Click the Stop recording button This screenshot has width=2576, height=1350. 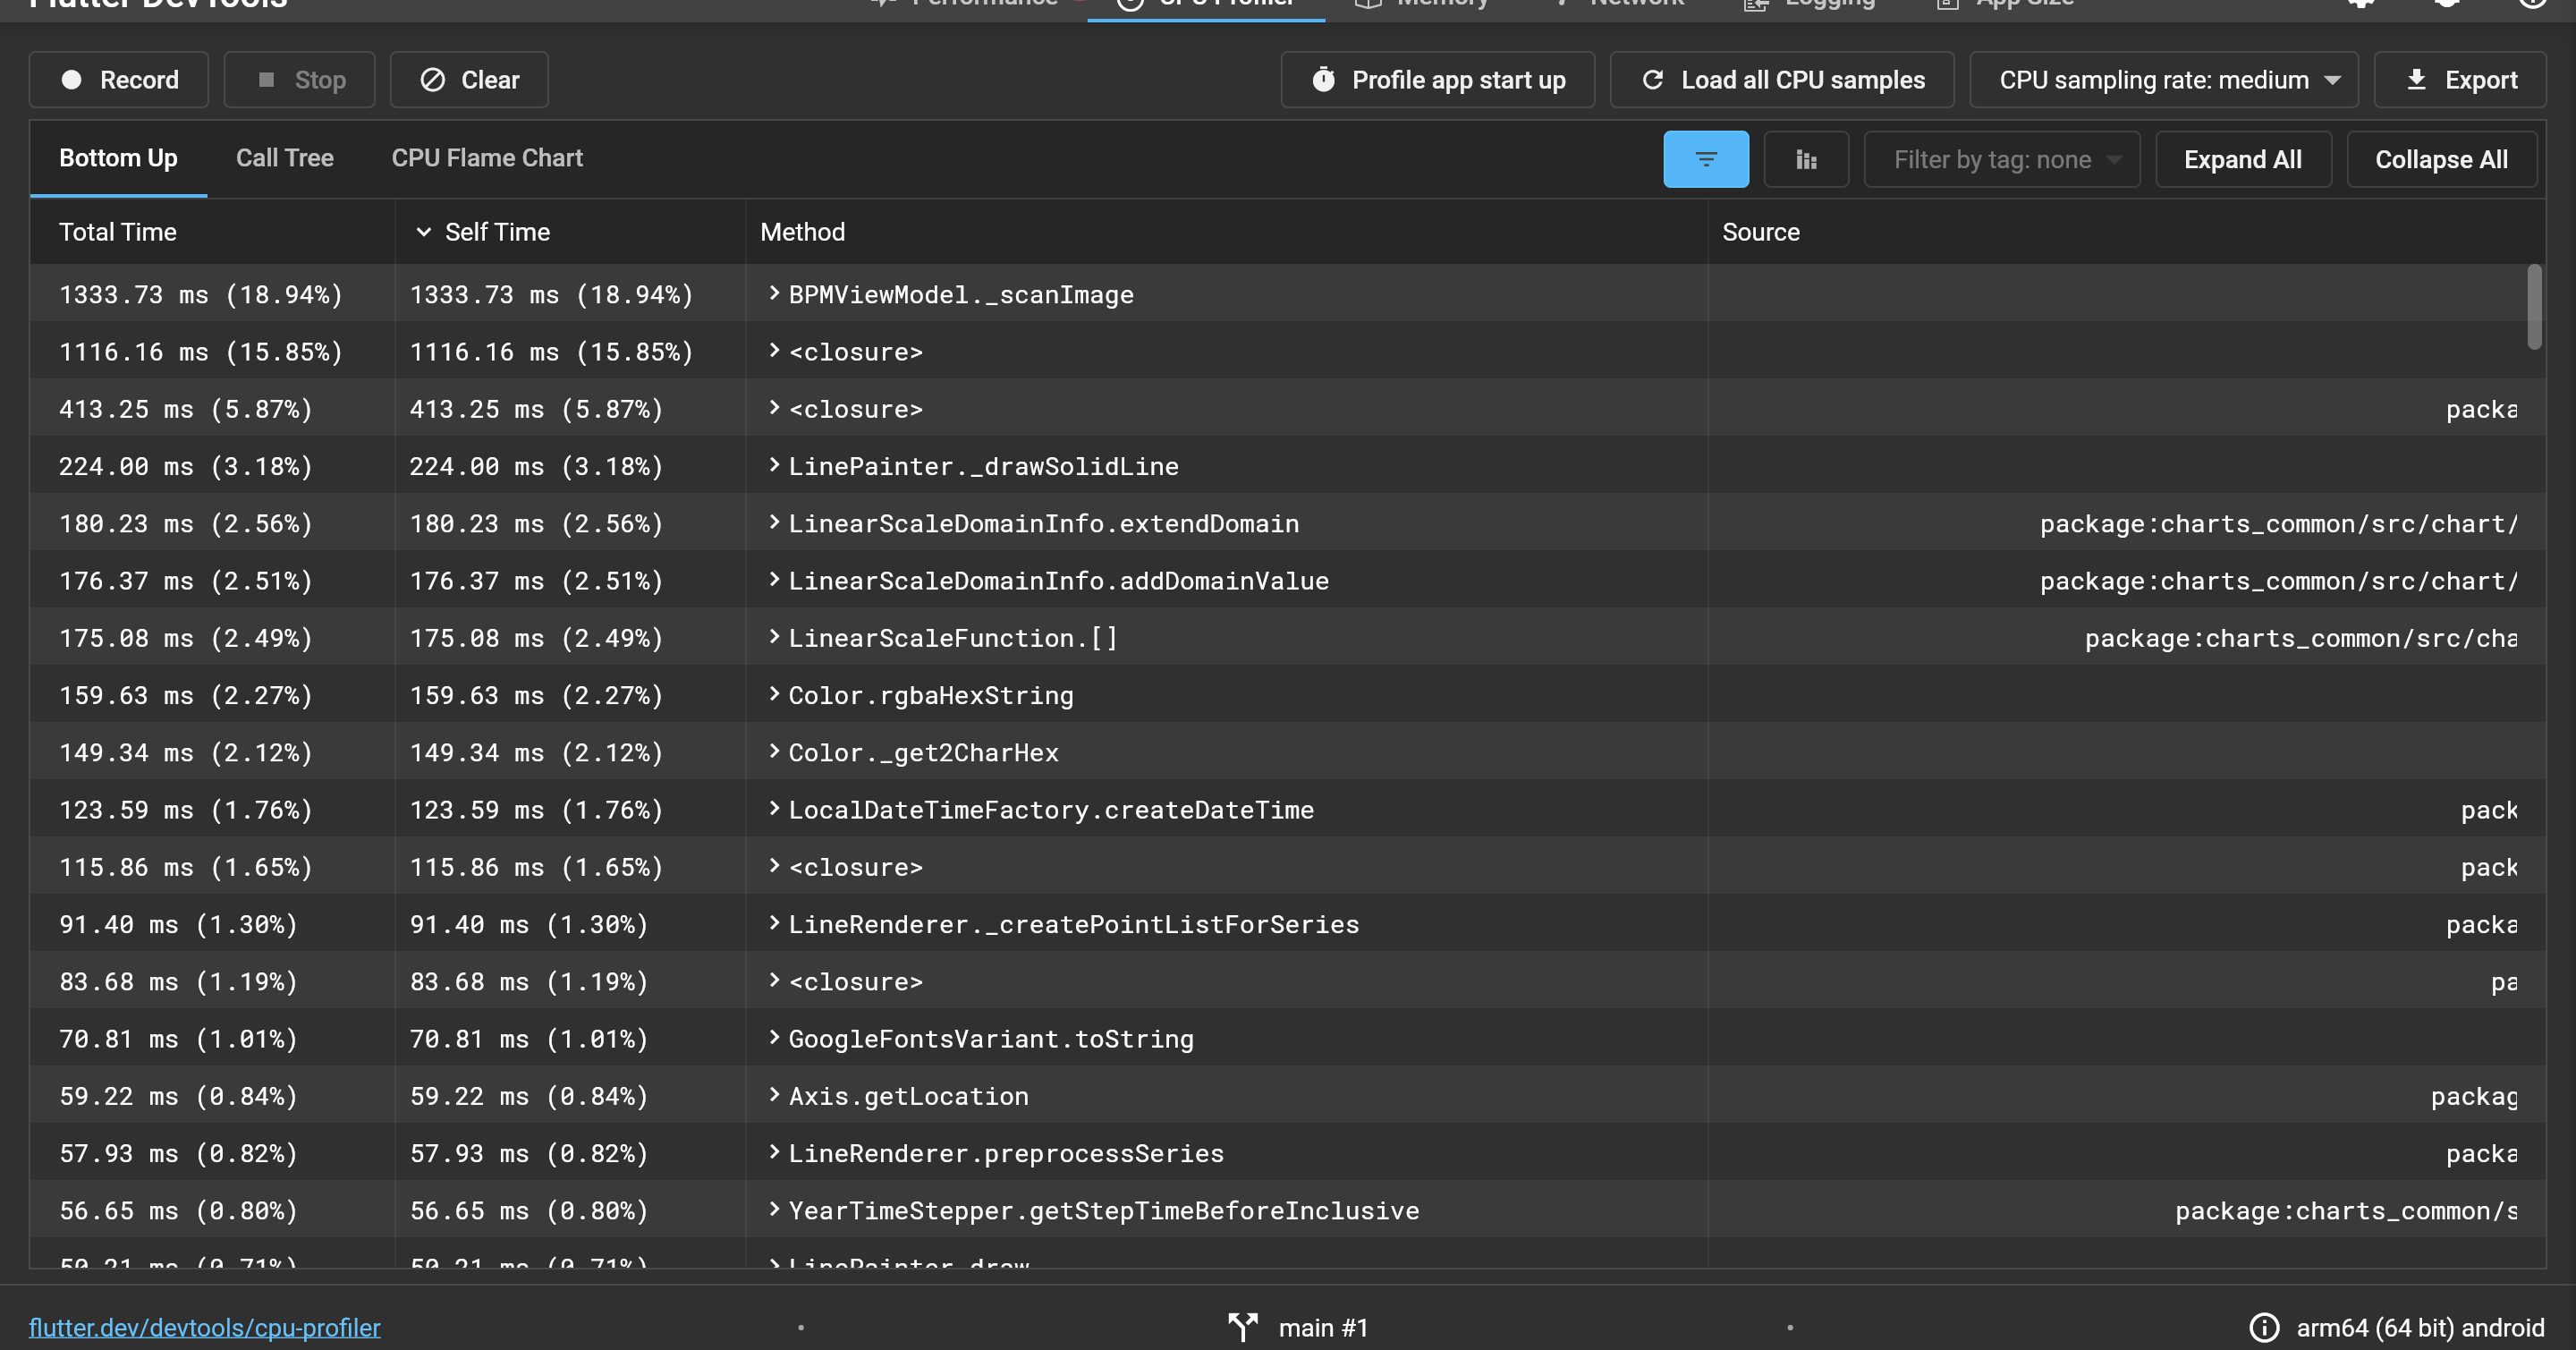click(299, 80)
